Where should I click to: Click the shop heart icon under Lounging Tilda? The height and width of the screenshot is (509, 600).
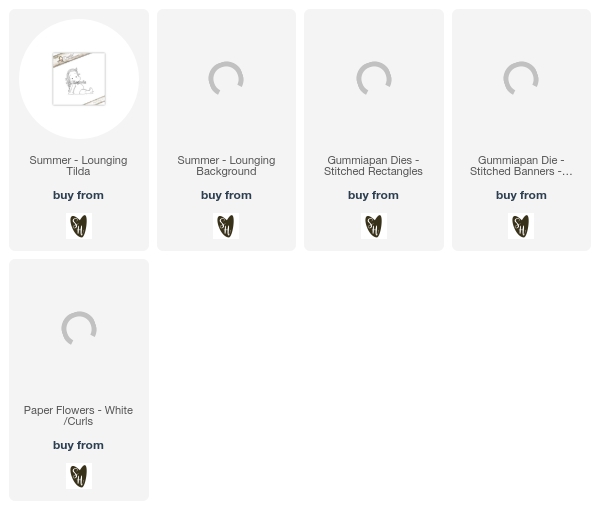[x=79, y=226]
